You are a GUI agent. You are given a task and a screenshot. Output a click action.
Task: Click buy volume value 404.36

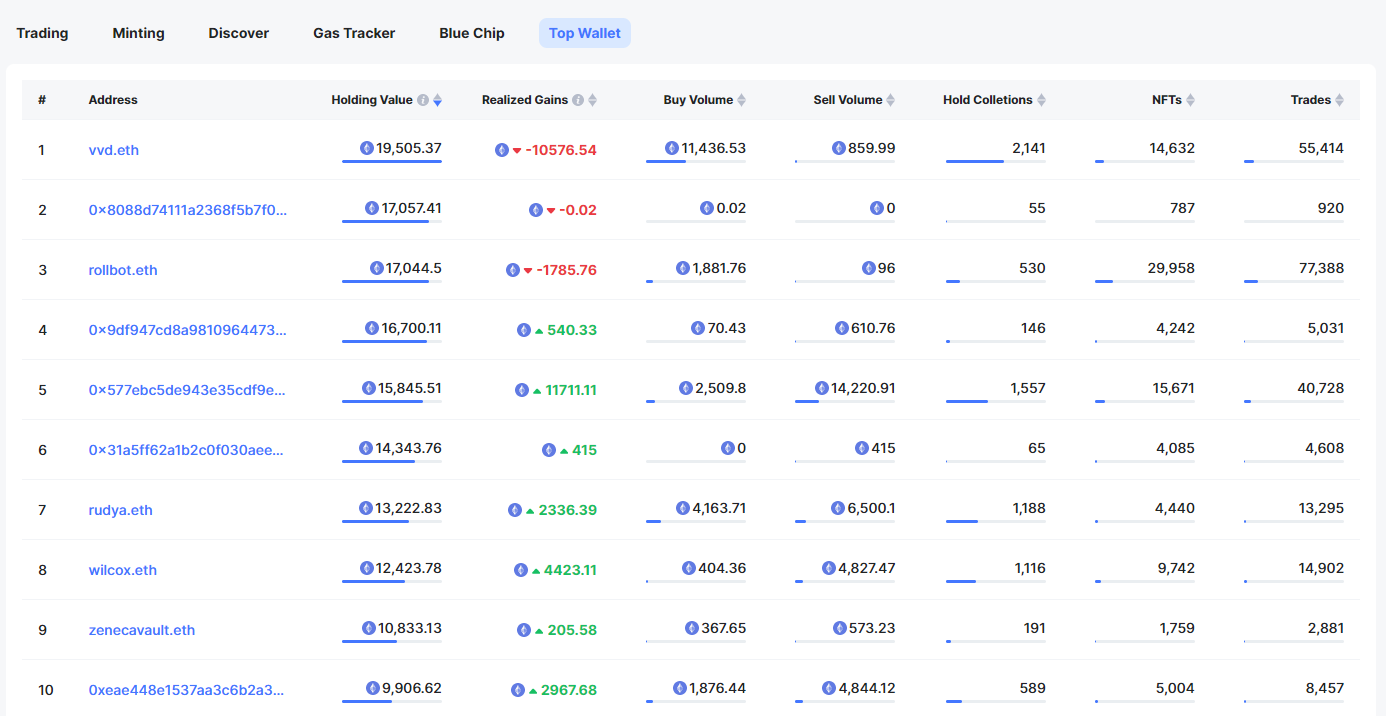pyautogui.click(x=722, y=568)
